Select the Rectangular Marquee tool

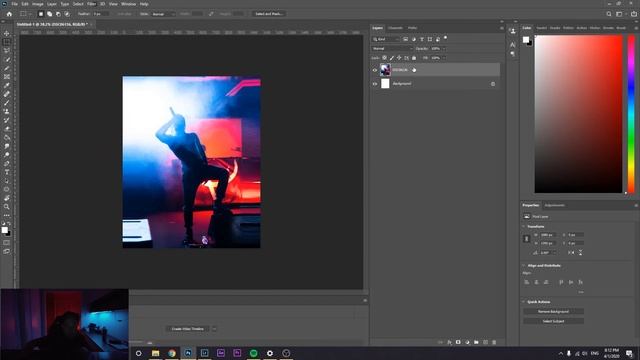coord(7,42)
